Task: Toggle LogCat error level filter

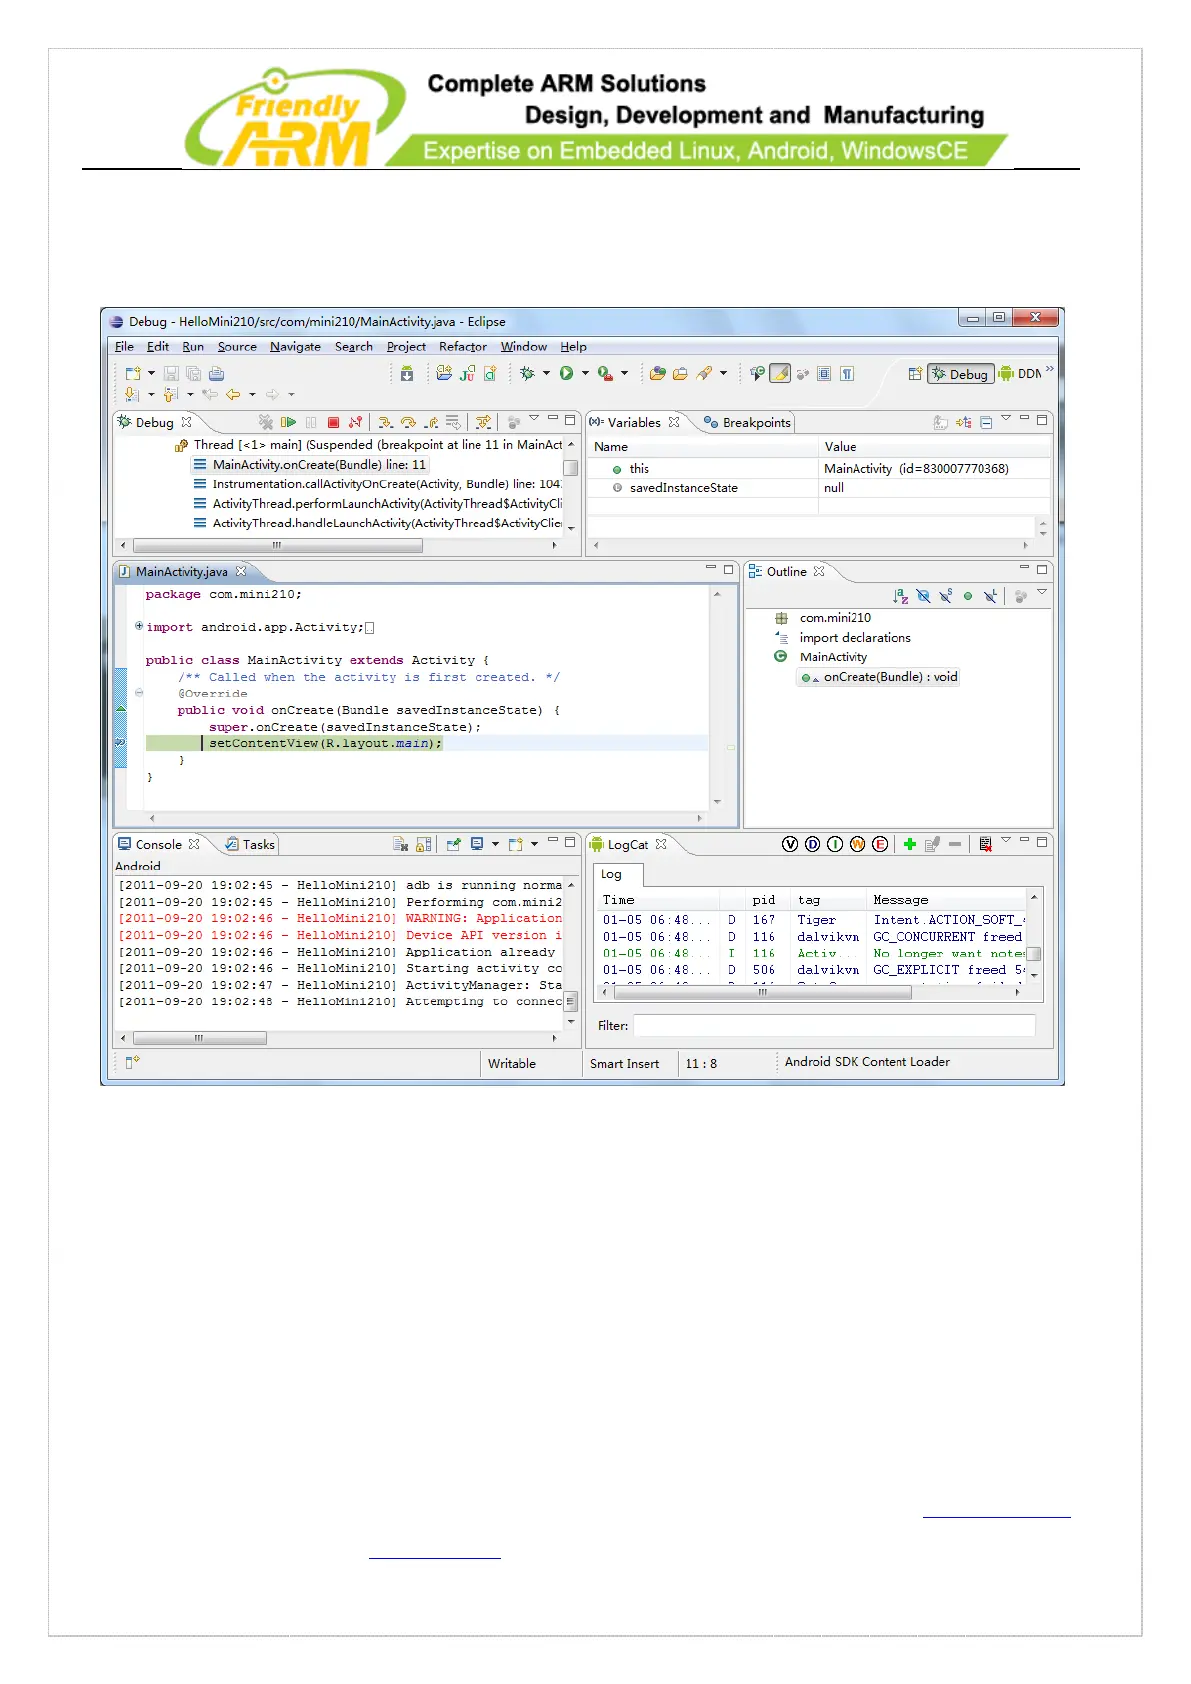Action: pyautogui.click(x=880, y=845)
